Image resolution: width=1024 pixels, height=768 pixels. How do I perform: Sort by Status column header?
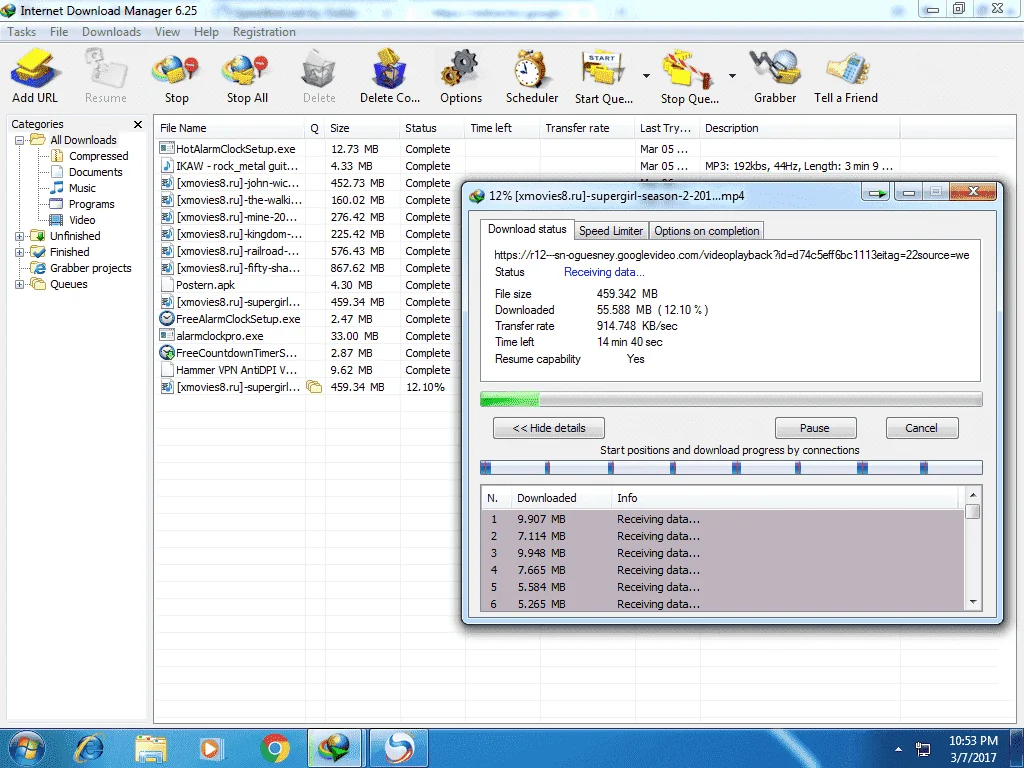pos(432,128)
